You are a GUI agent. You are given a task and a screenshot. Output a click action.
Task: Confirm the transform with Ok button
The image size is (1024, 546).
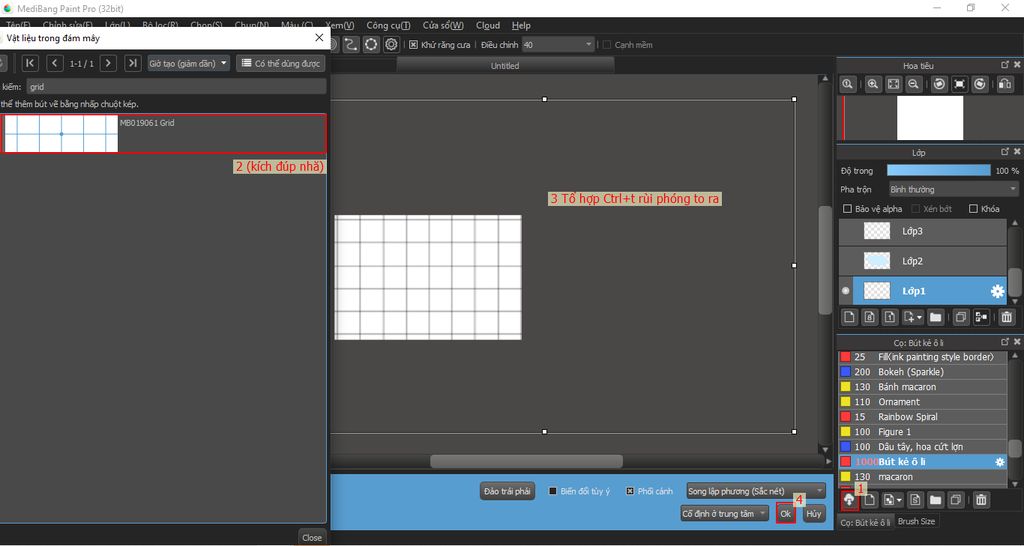coord(786,513)
